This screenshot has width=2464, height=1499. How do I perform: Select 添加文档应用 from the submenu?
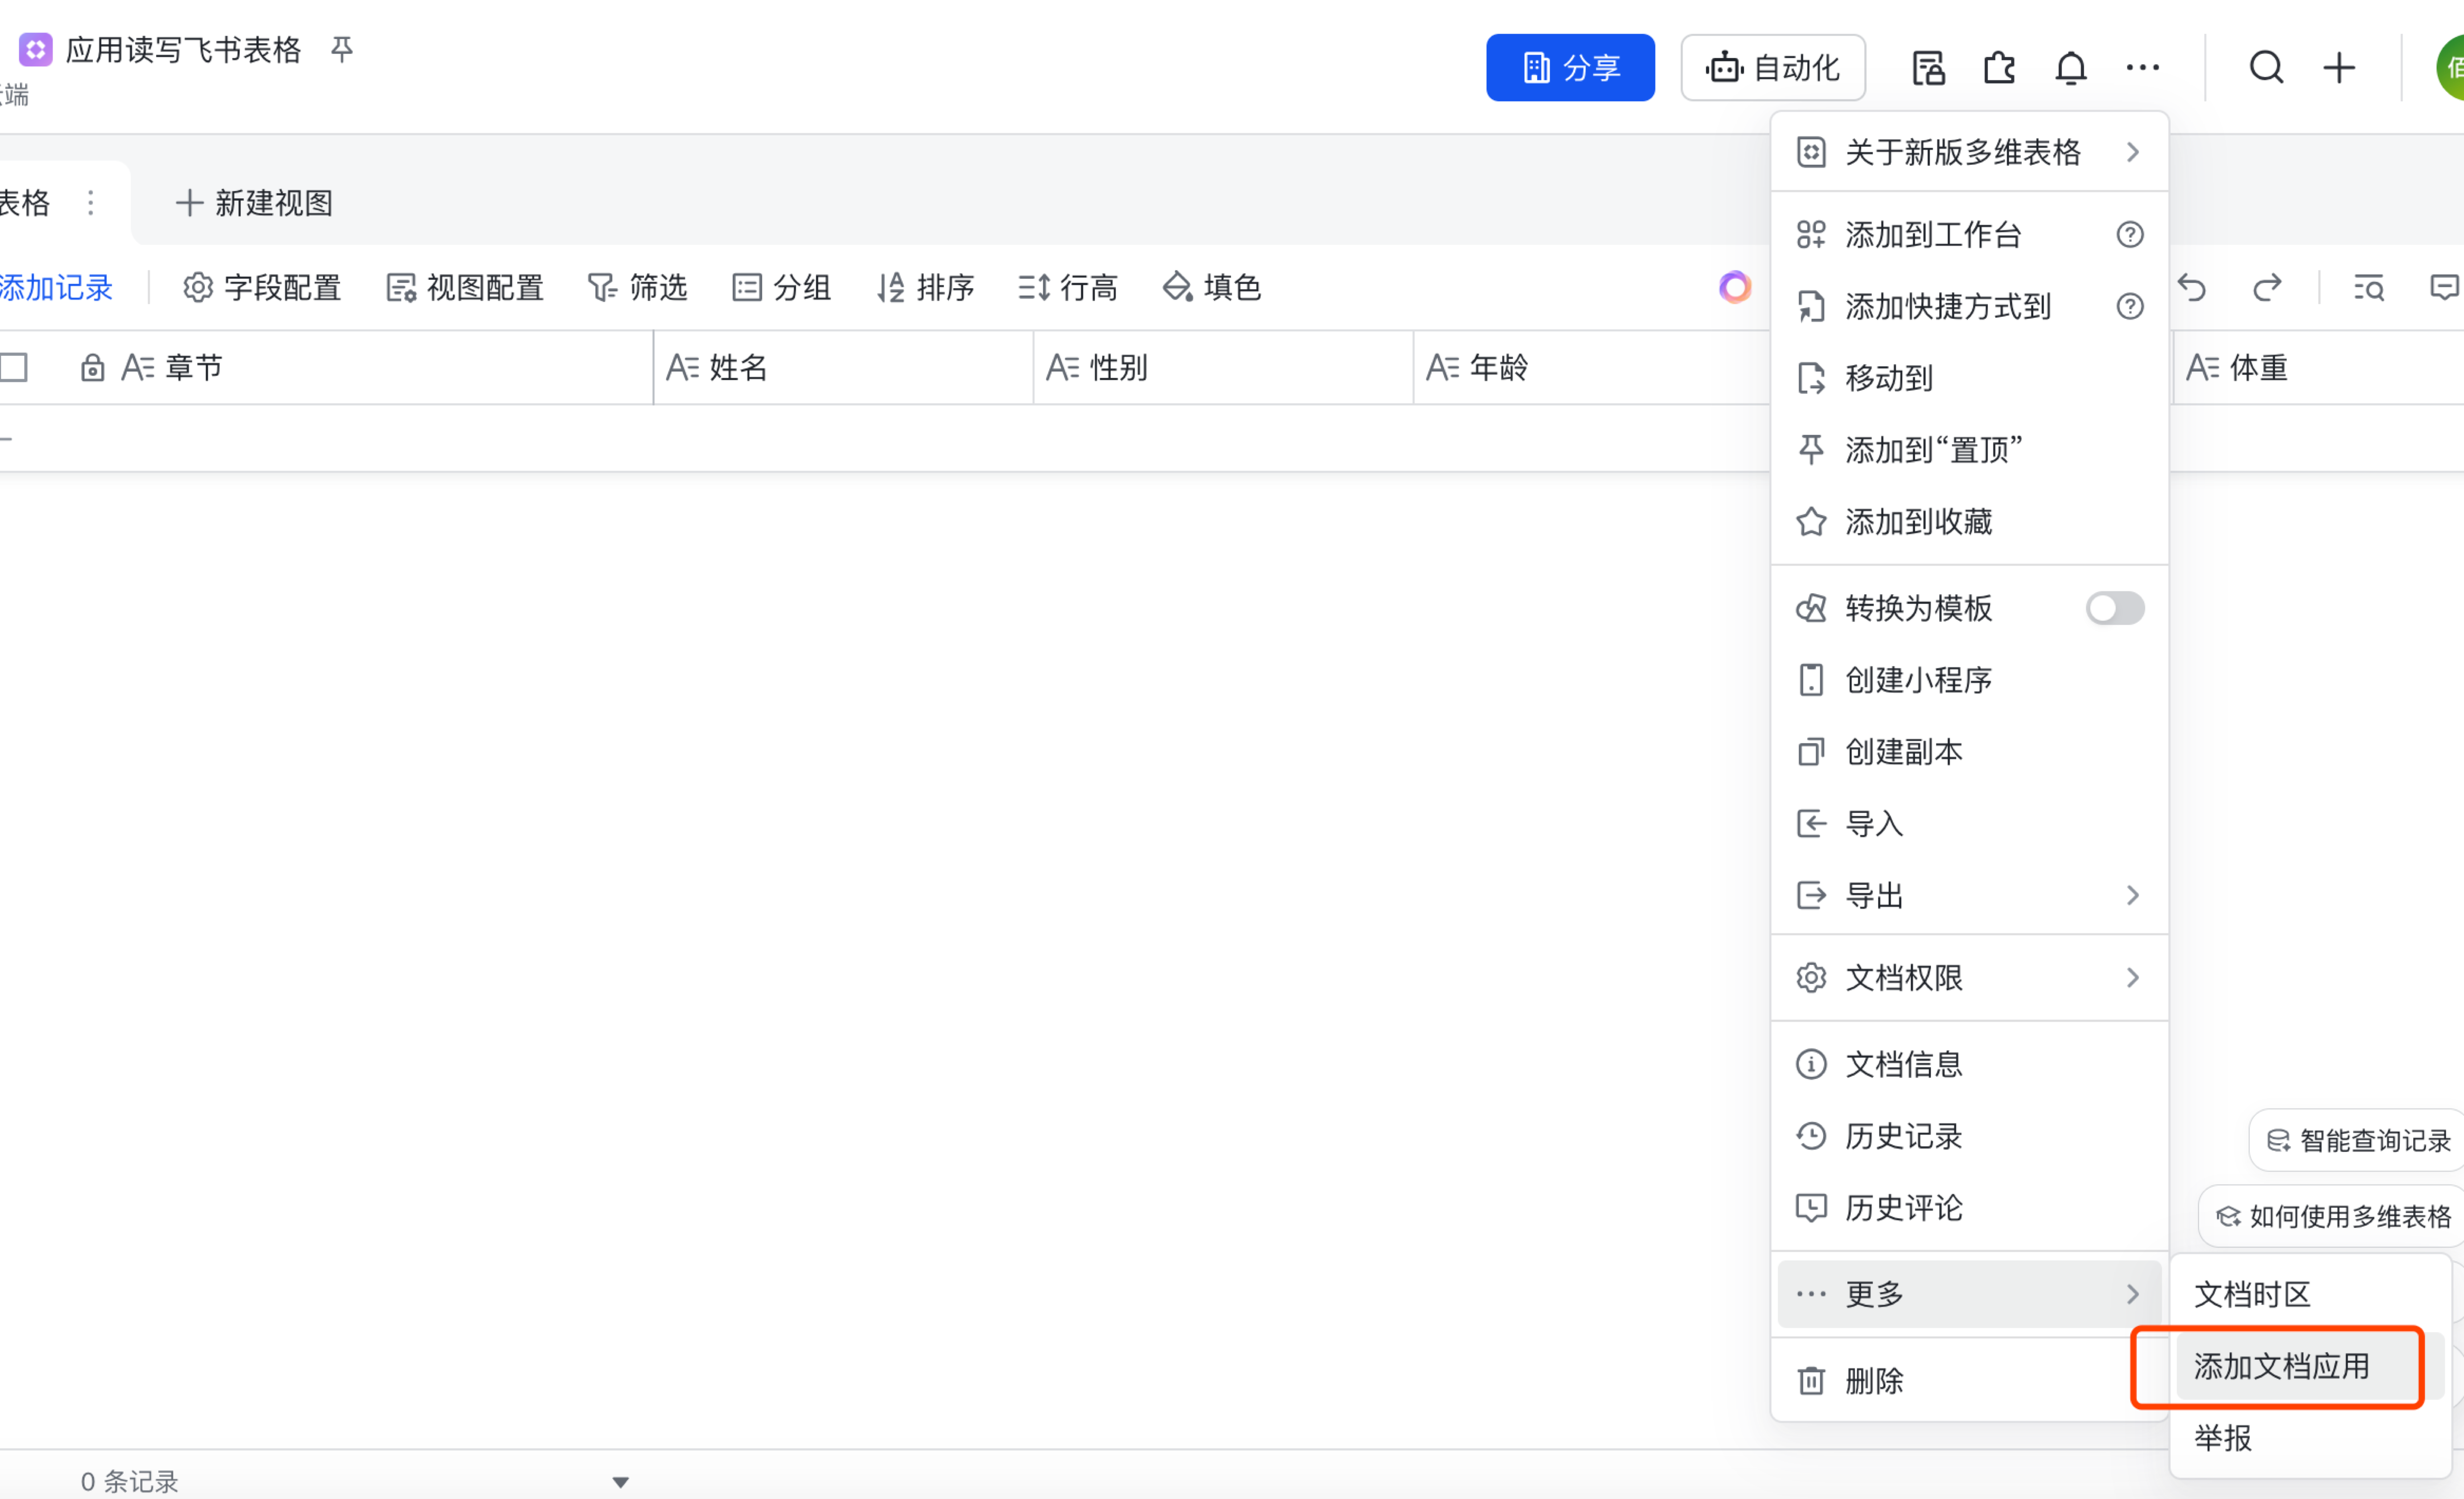tap(2281, 1366)
